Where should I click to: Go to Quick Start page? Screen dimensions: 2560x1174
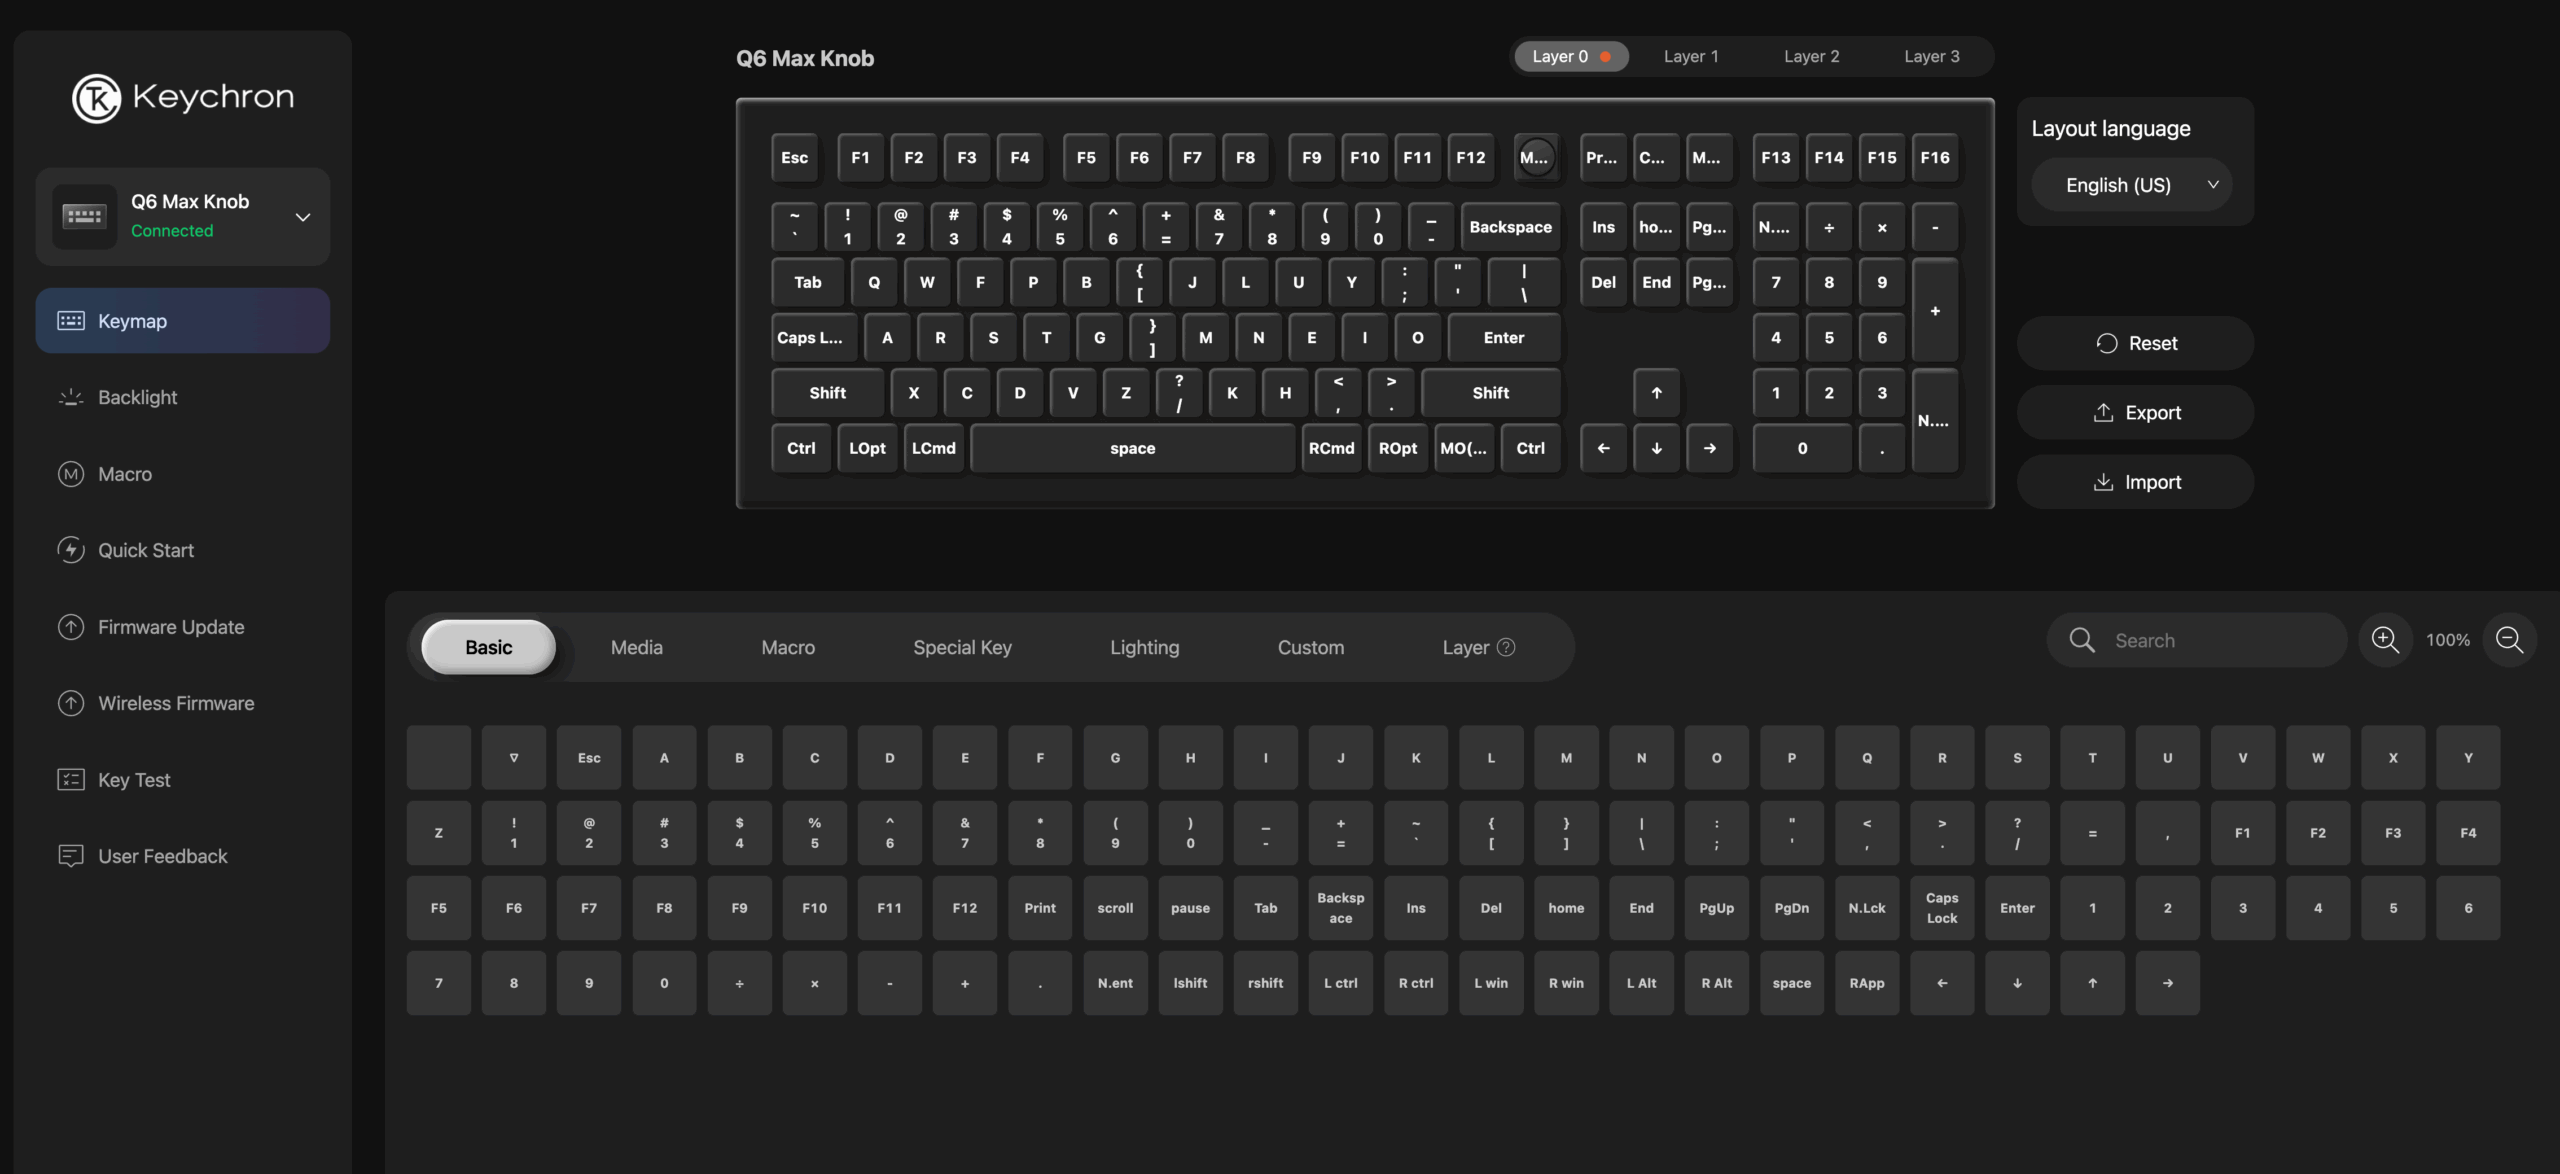(145, 550)
